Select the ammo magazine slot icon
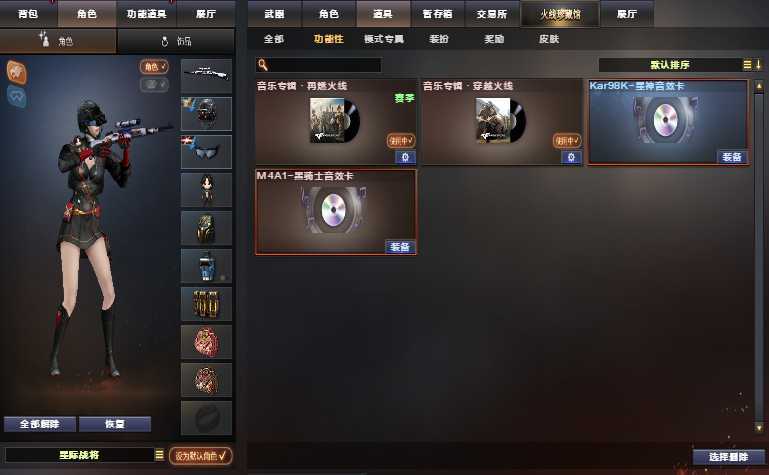The image size is (769, 475). [x=206, y=304]
